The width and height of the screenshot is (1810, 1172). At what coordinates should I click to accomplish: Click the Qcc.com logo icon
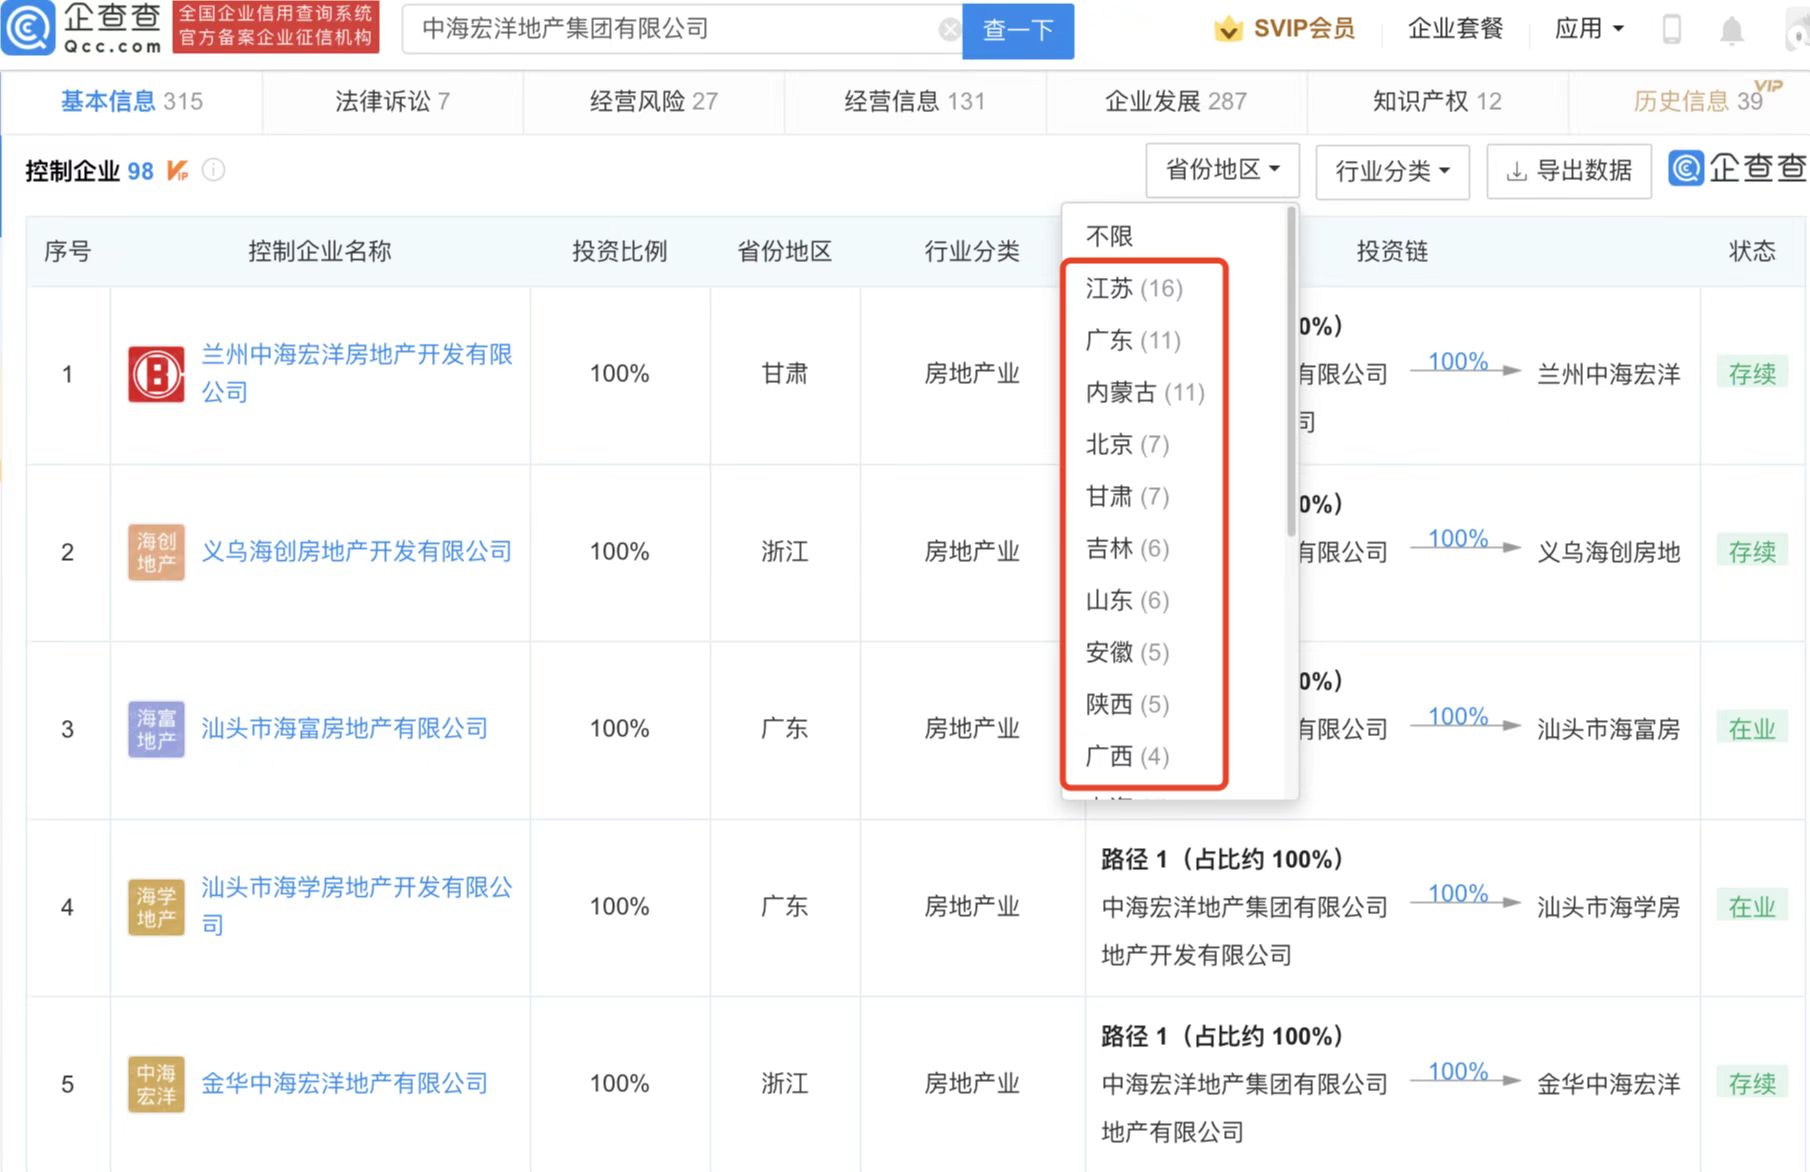[27, 28]
